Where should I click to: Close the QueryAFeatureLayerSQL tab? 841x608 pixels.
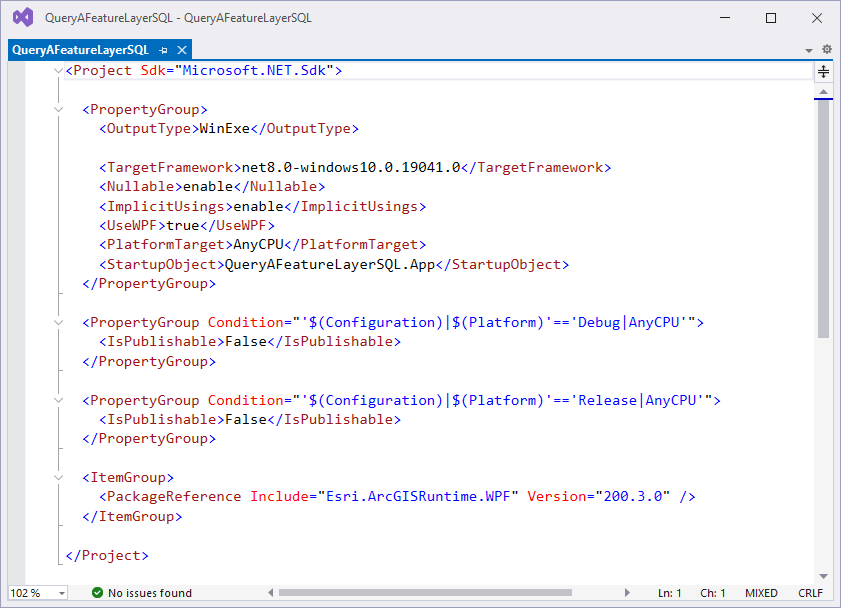coord(182,50)
